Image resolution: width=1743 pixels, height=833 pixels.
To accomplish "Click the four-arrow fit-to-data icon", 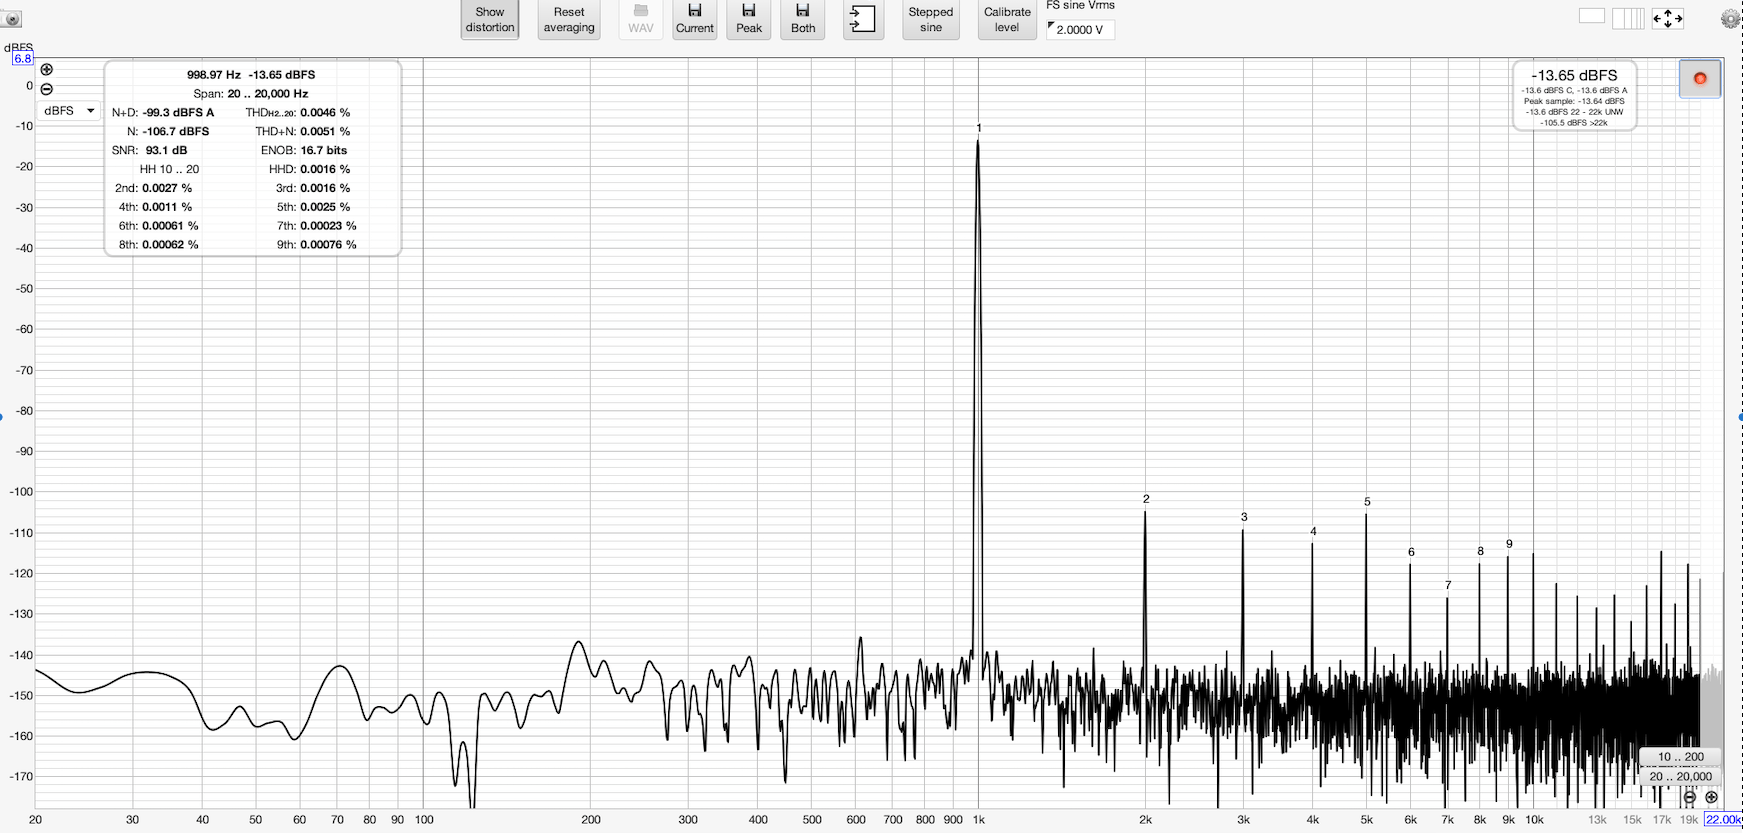I will tap(1668, 18).
